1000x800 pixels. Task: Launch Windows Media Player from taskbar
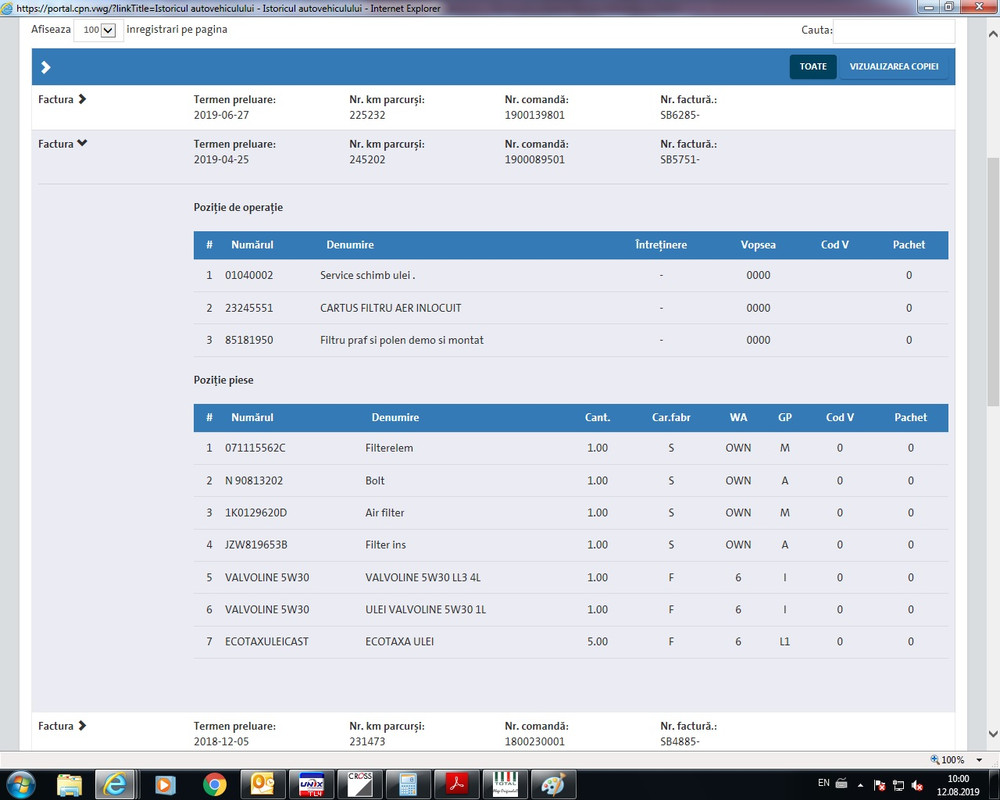(165, 784)
